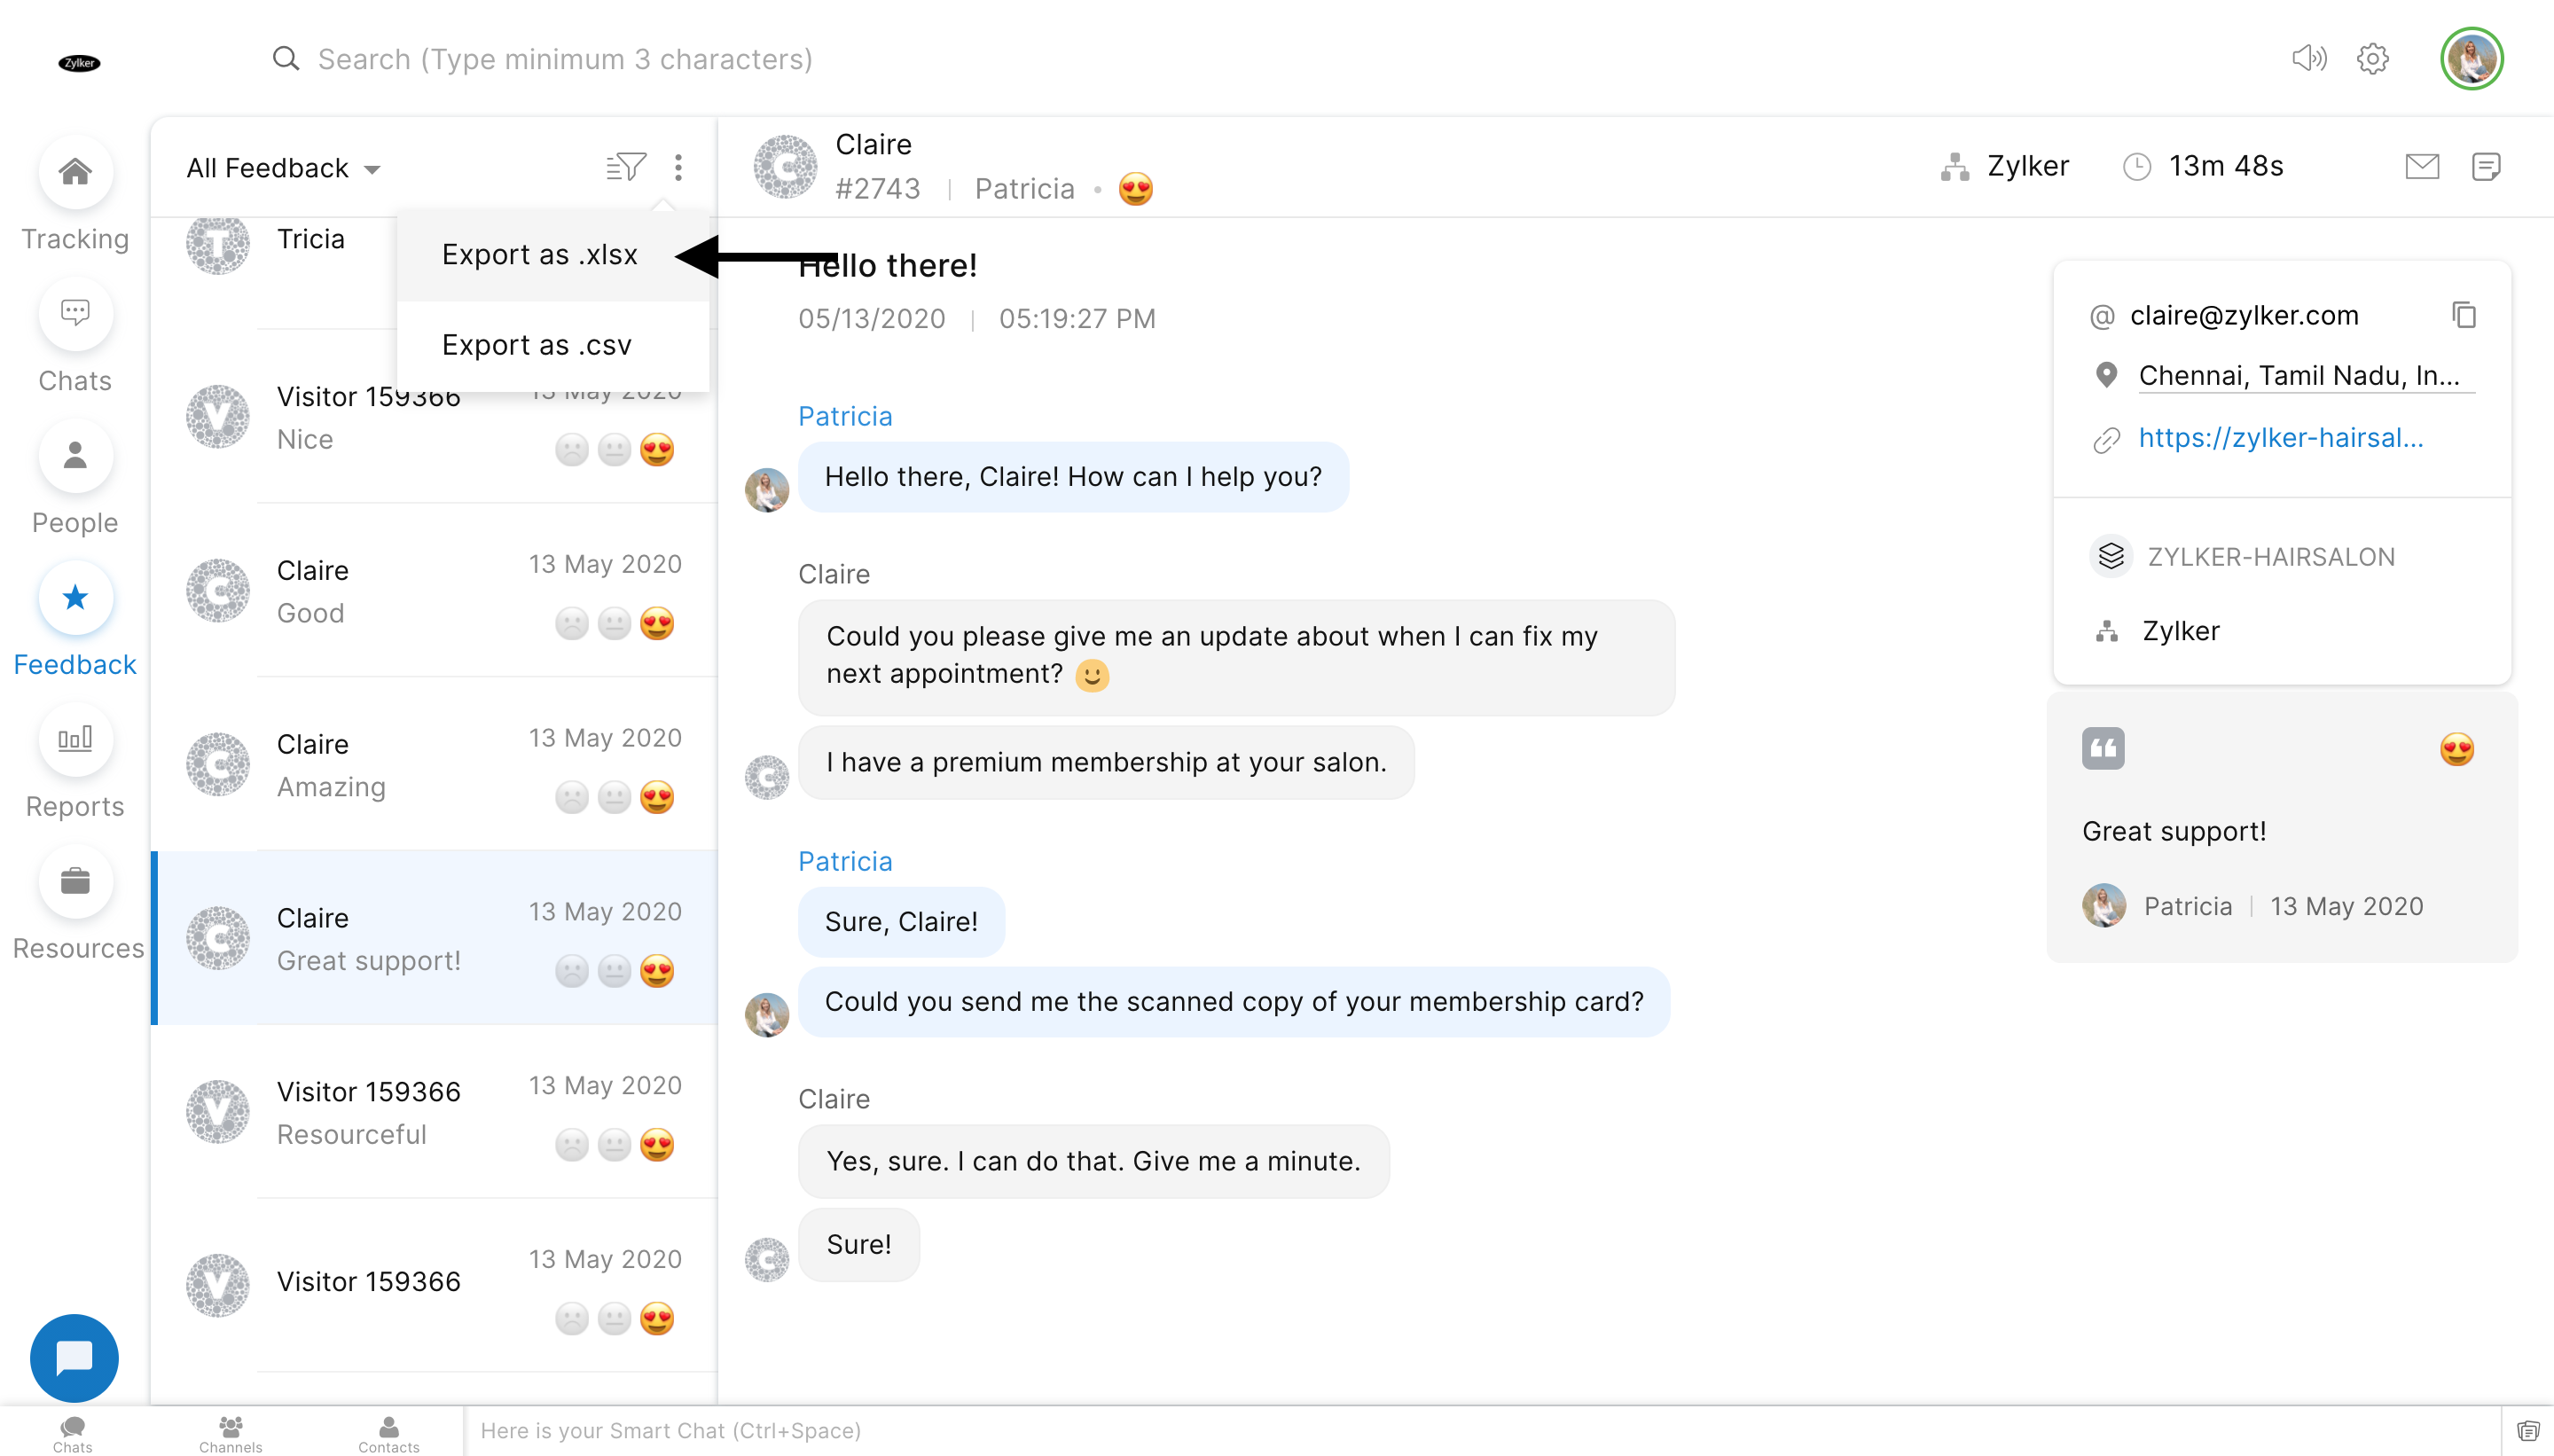
Task: Open the blue chat bubble button
Action: [74, 1358]
